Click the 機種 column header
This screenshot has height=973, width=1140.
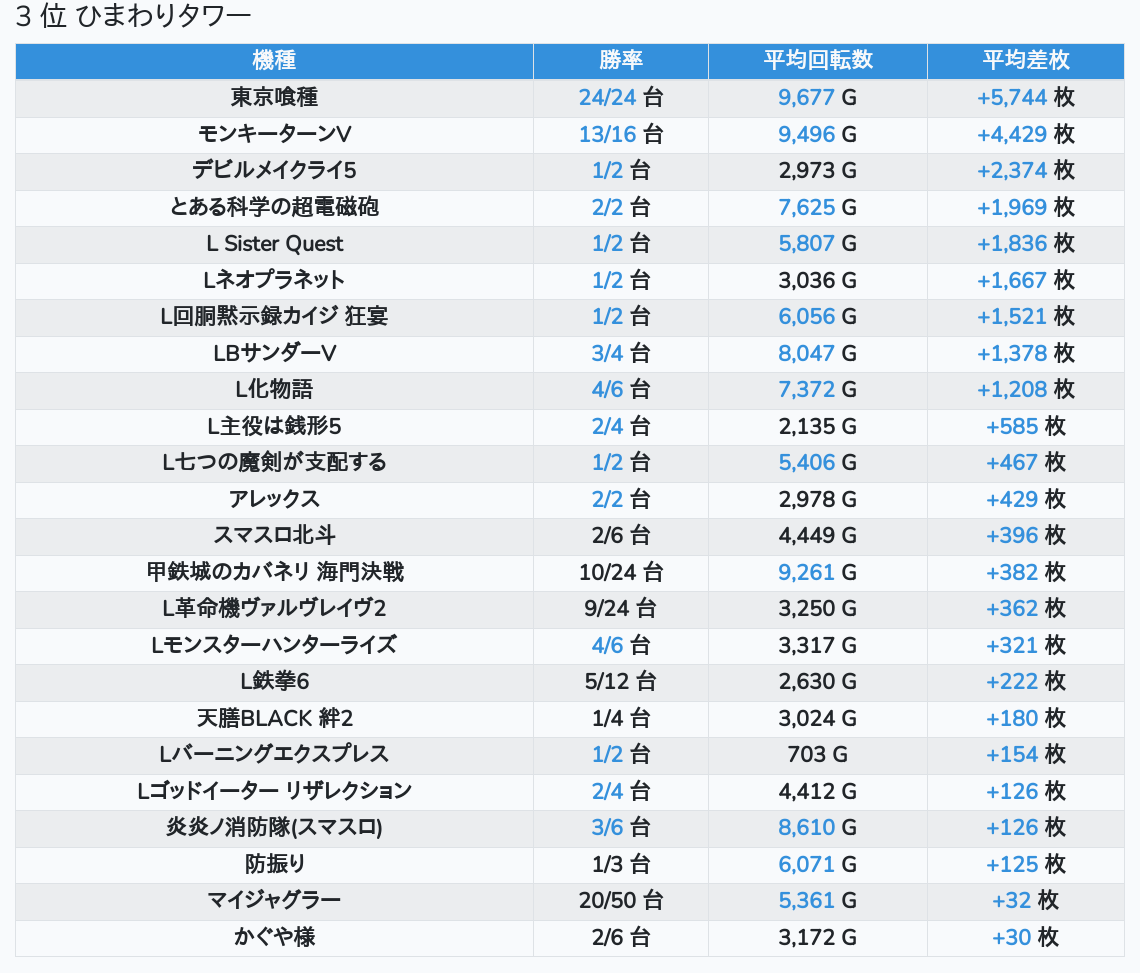[274, 60]
